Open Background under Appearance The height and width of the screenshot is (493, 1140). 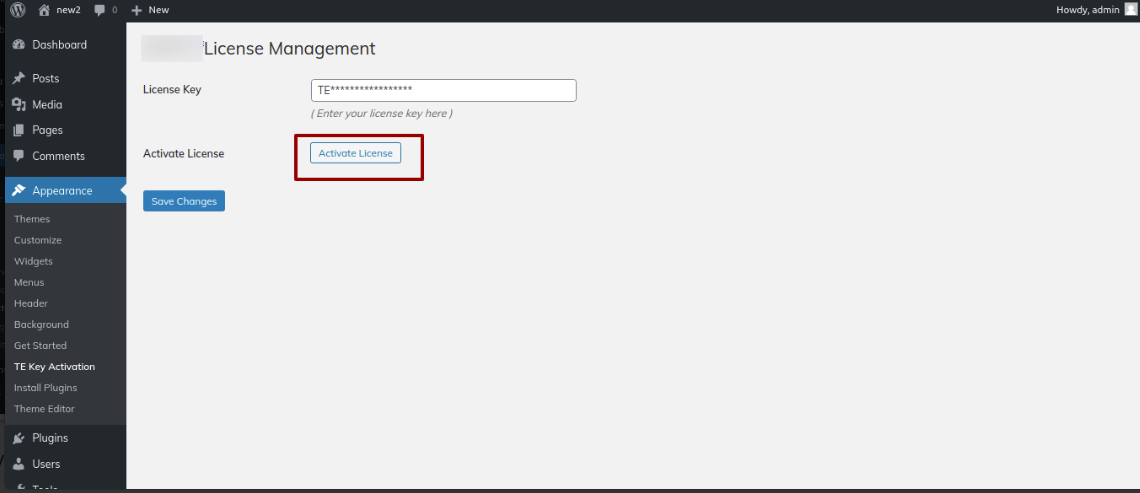41,324
